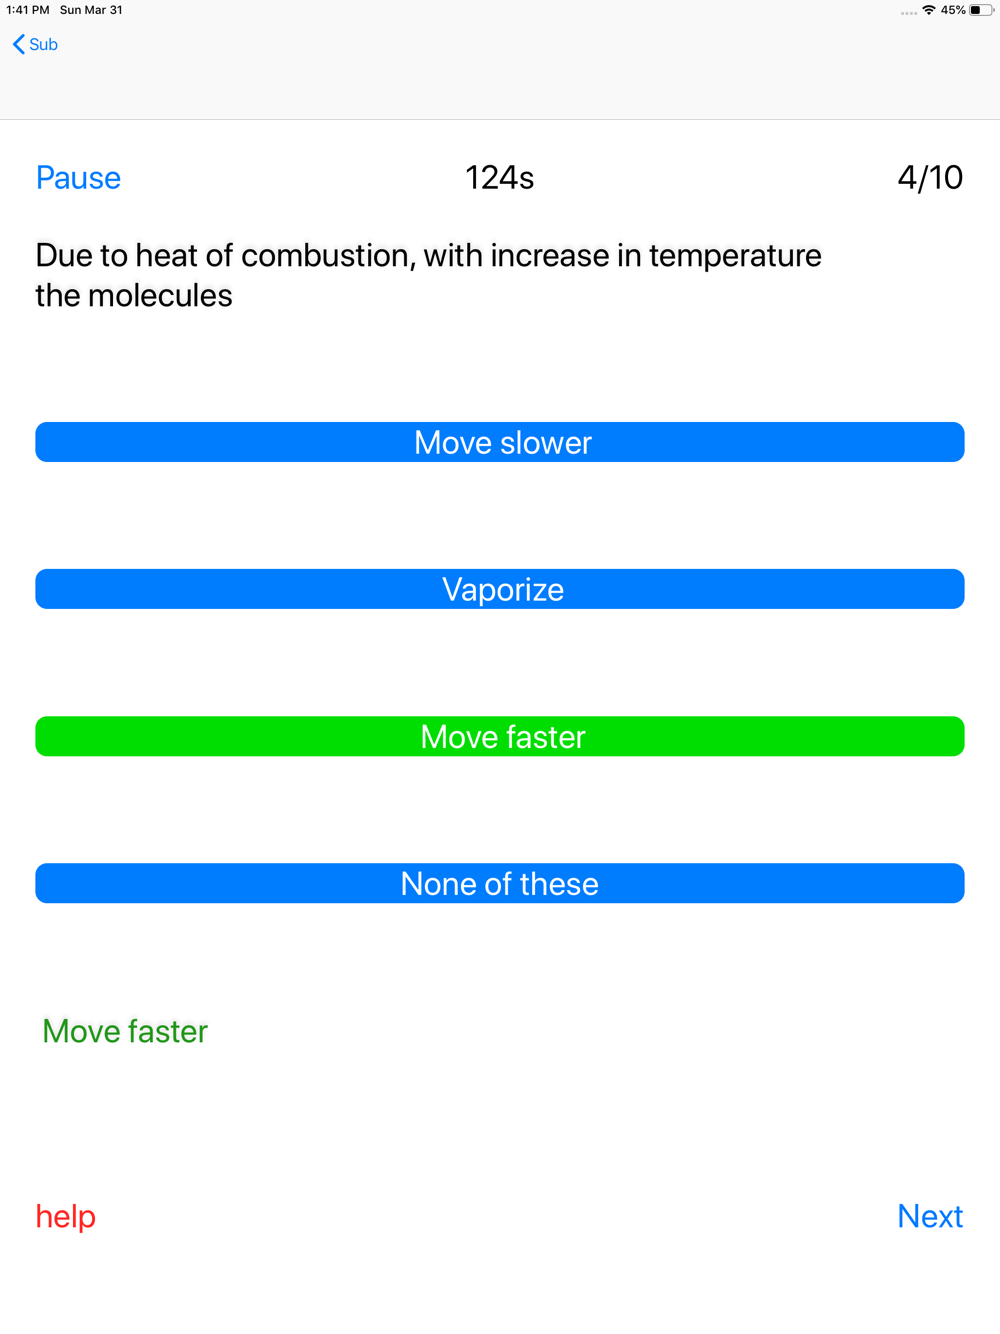The height and width of the screenshot is (1334, 1000).
Task: Pick the 'None of these' answer
Action: click(x=500, y=883)
